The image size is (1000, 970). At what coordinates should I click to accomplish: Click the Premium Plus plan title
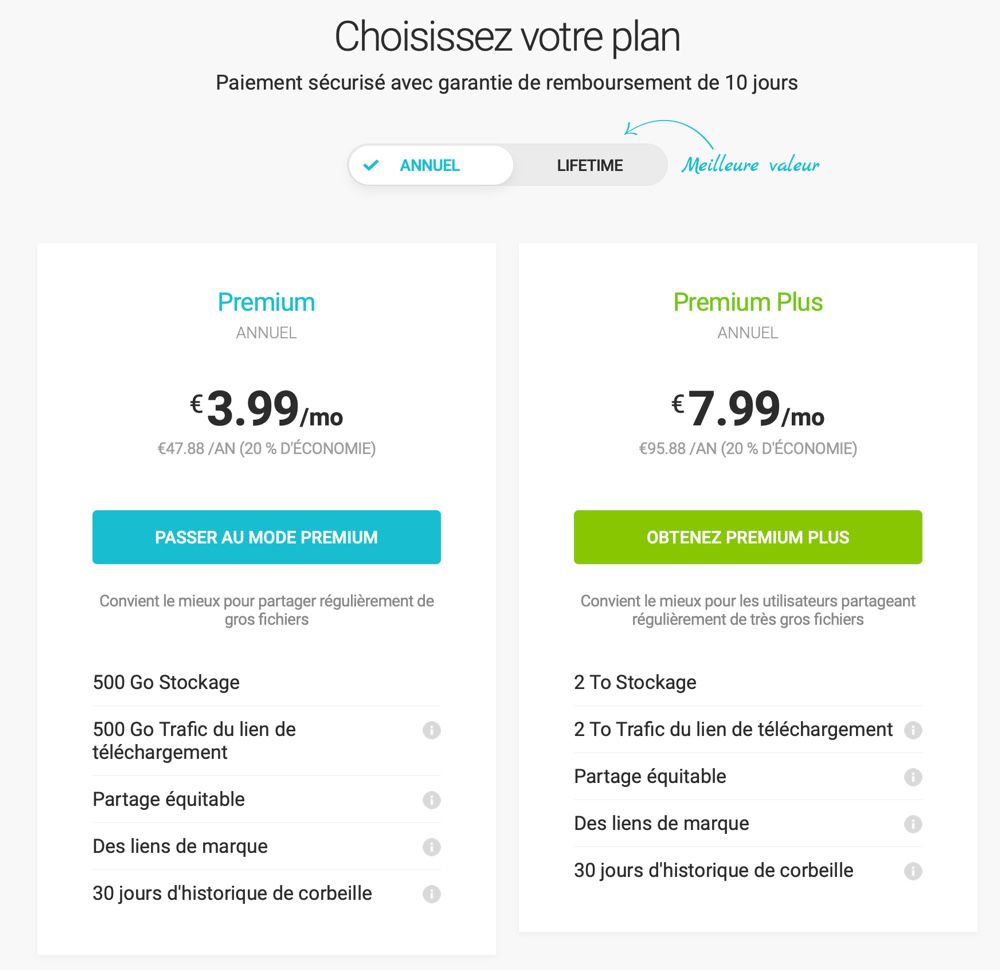(748, 302)
